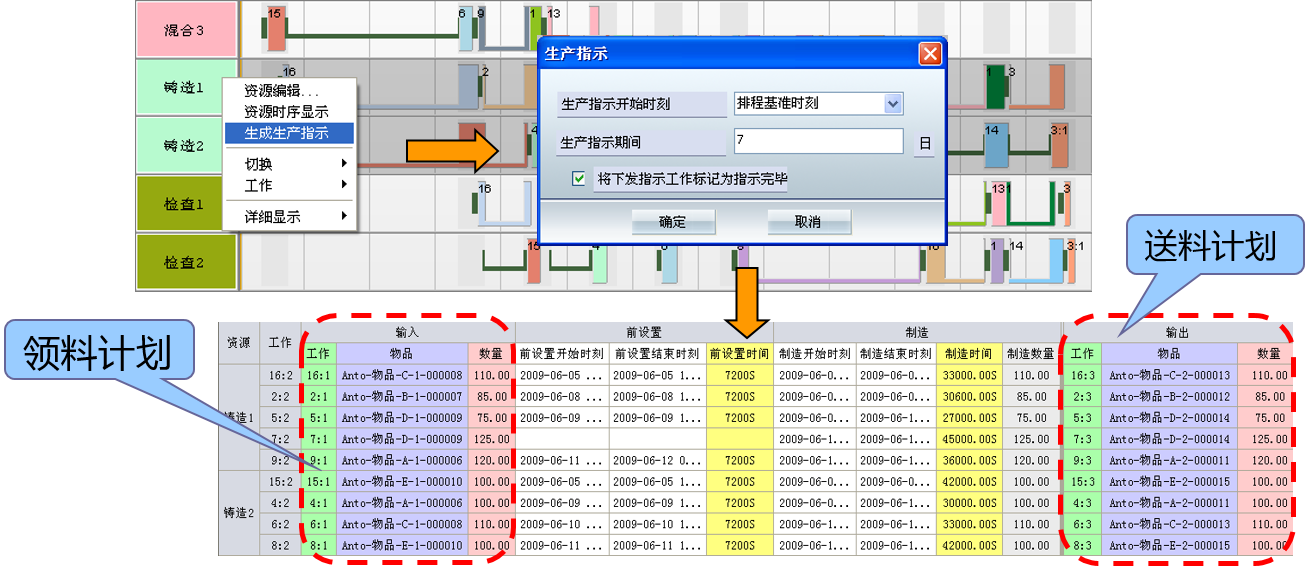Toggle 将下发指示工作标记为指示完毕 checkbox
The height and width of the screenshot is (566, 1305).
pyautogui.click(x=578, y=179)
